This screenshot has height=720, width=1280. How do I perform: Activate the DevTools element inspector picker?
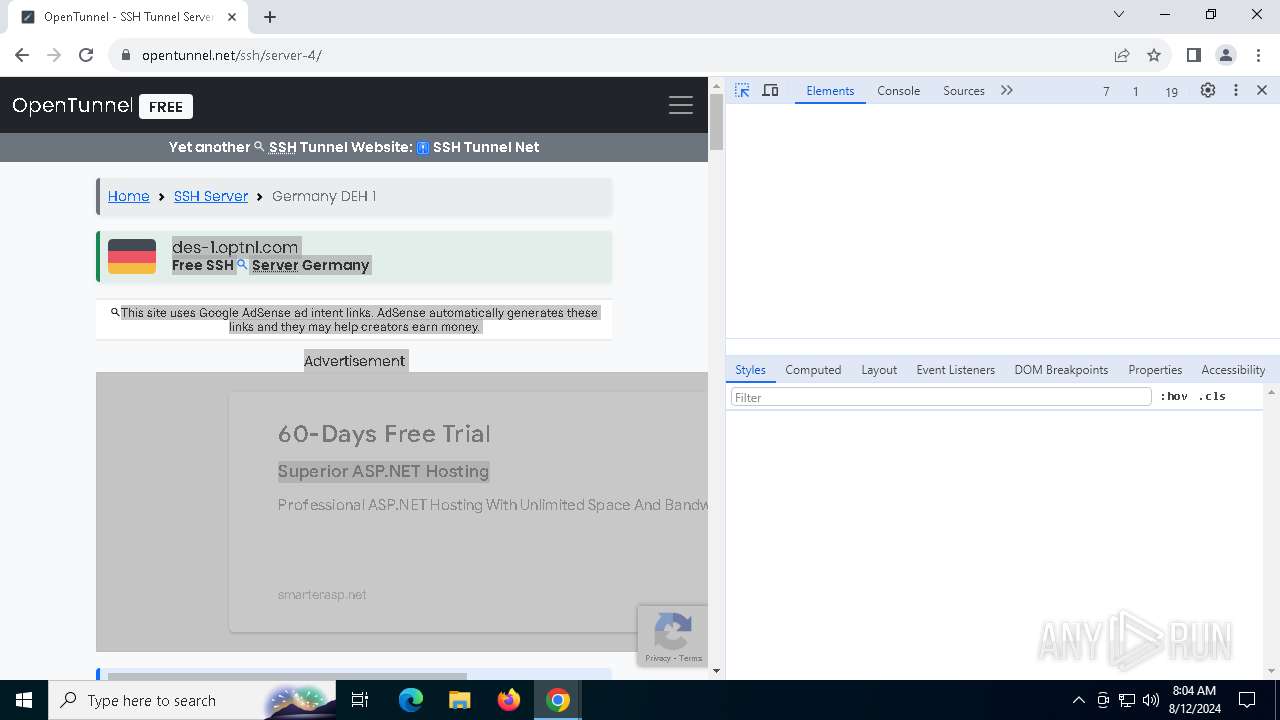742,90
